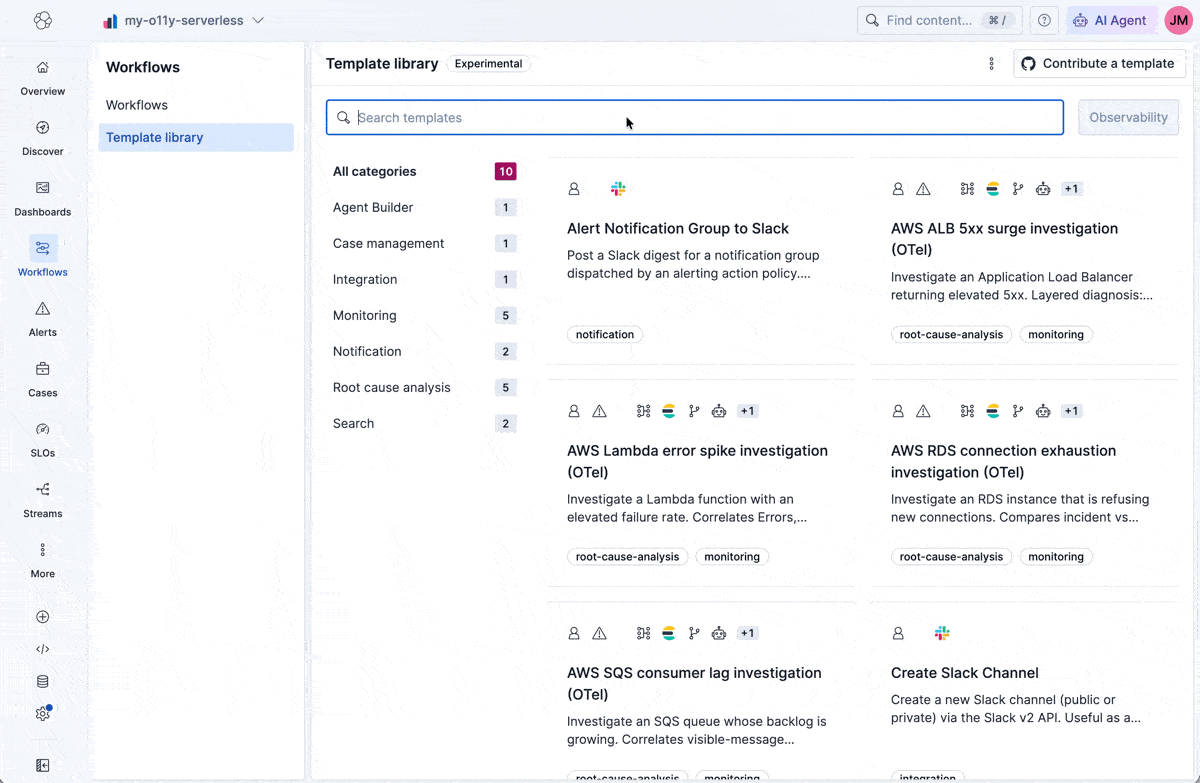1200x783 pixels.
Task: Filter by Monitoring category
Action: (x=424, y=315)
